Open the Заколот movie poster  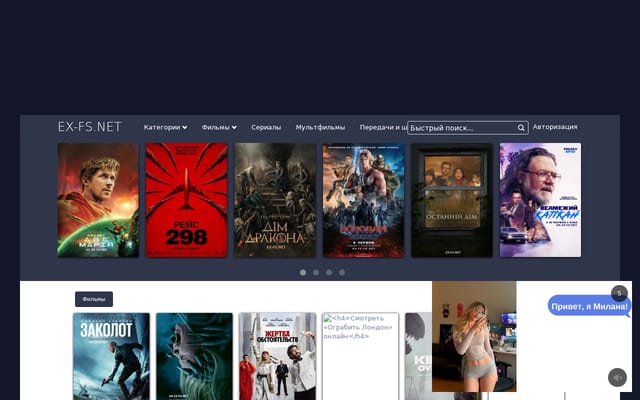click(x=111, y=356)
